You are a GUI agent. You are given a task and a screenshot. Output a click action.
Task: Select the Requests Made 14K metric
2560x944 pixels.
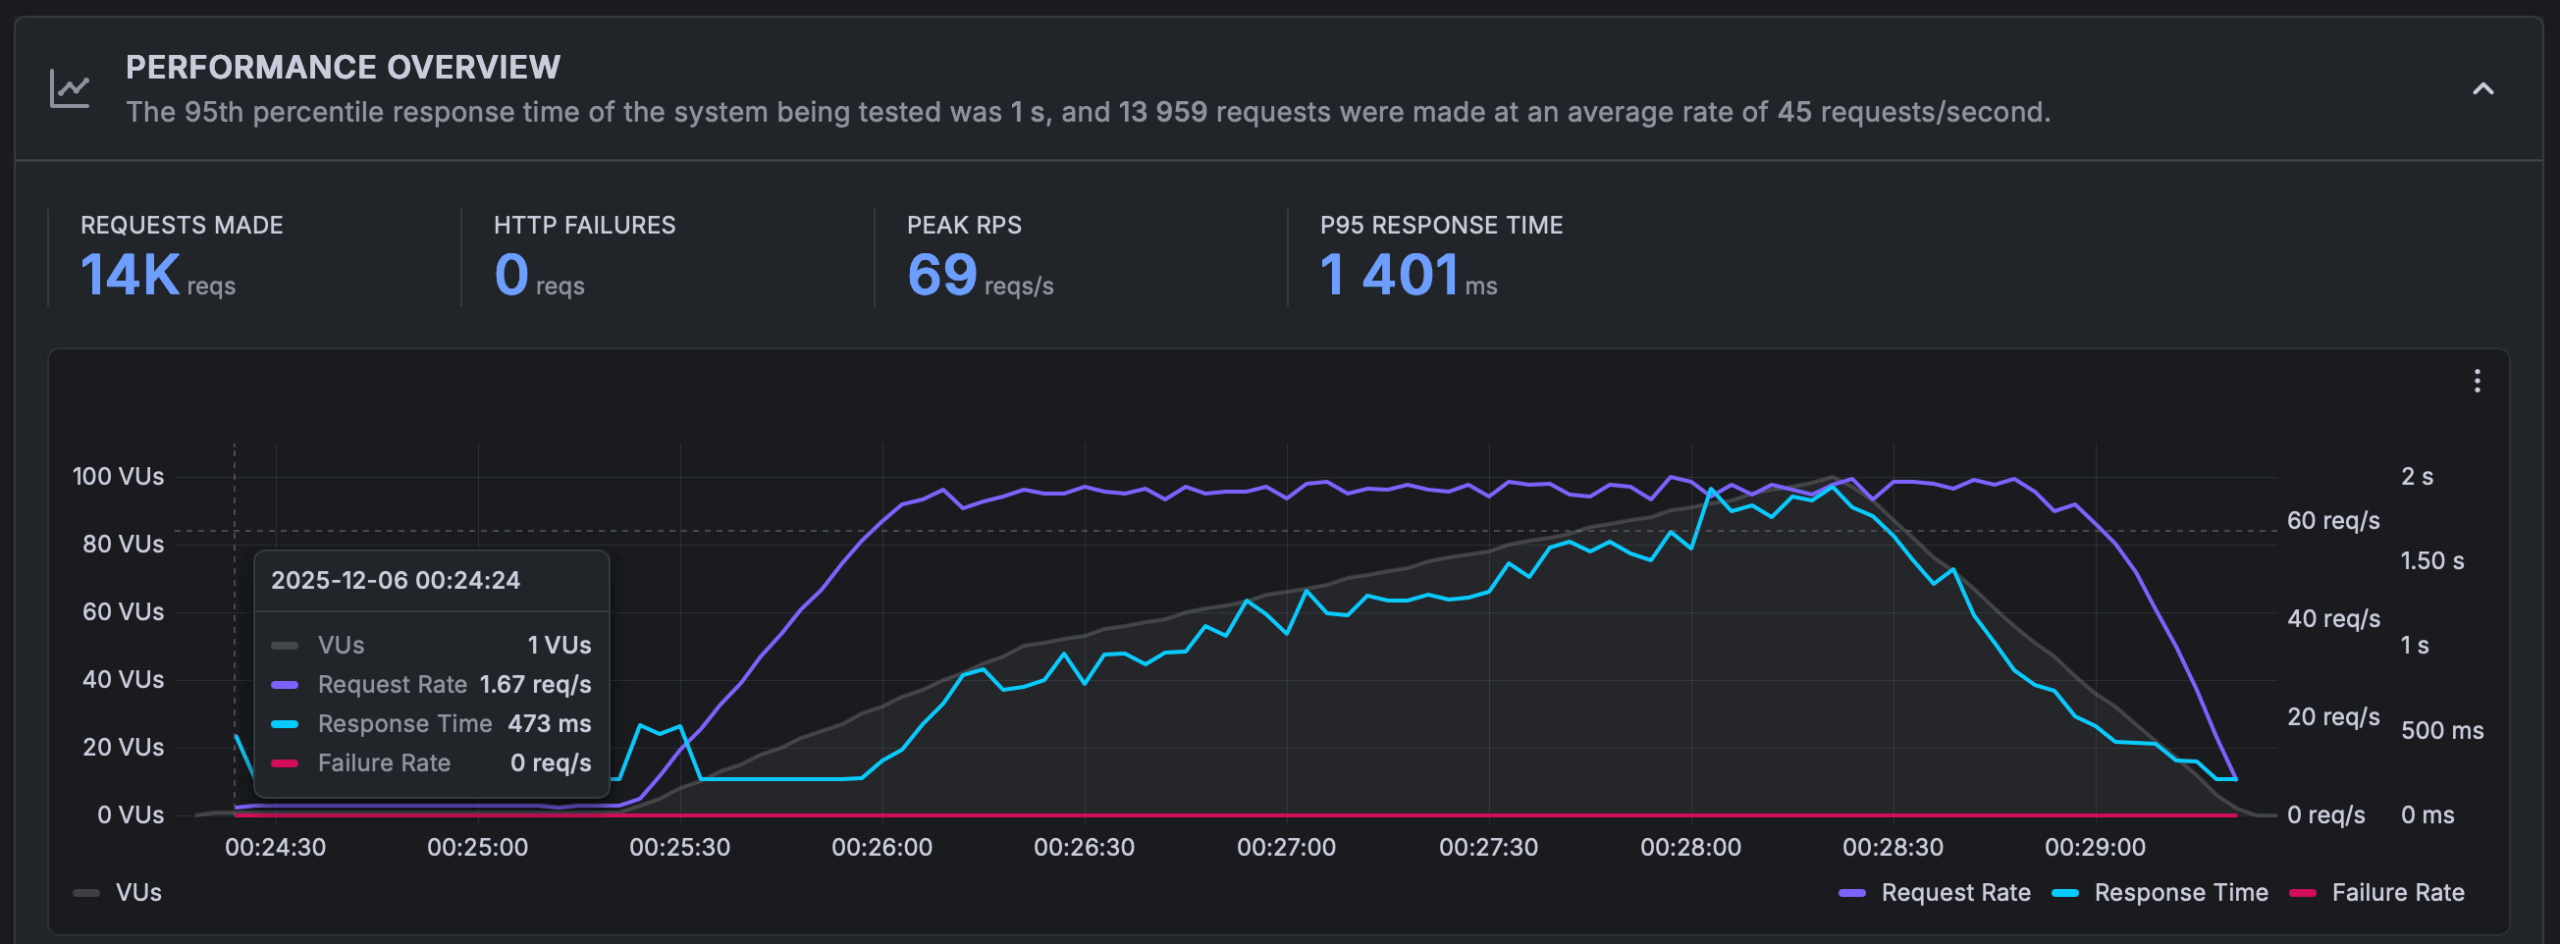[158, 274]
